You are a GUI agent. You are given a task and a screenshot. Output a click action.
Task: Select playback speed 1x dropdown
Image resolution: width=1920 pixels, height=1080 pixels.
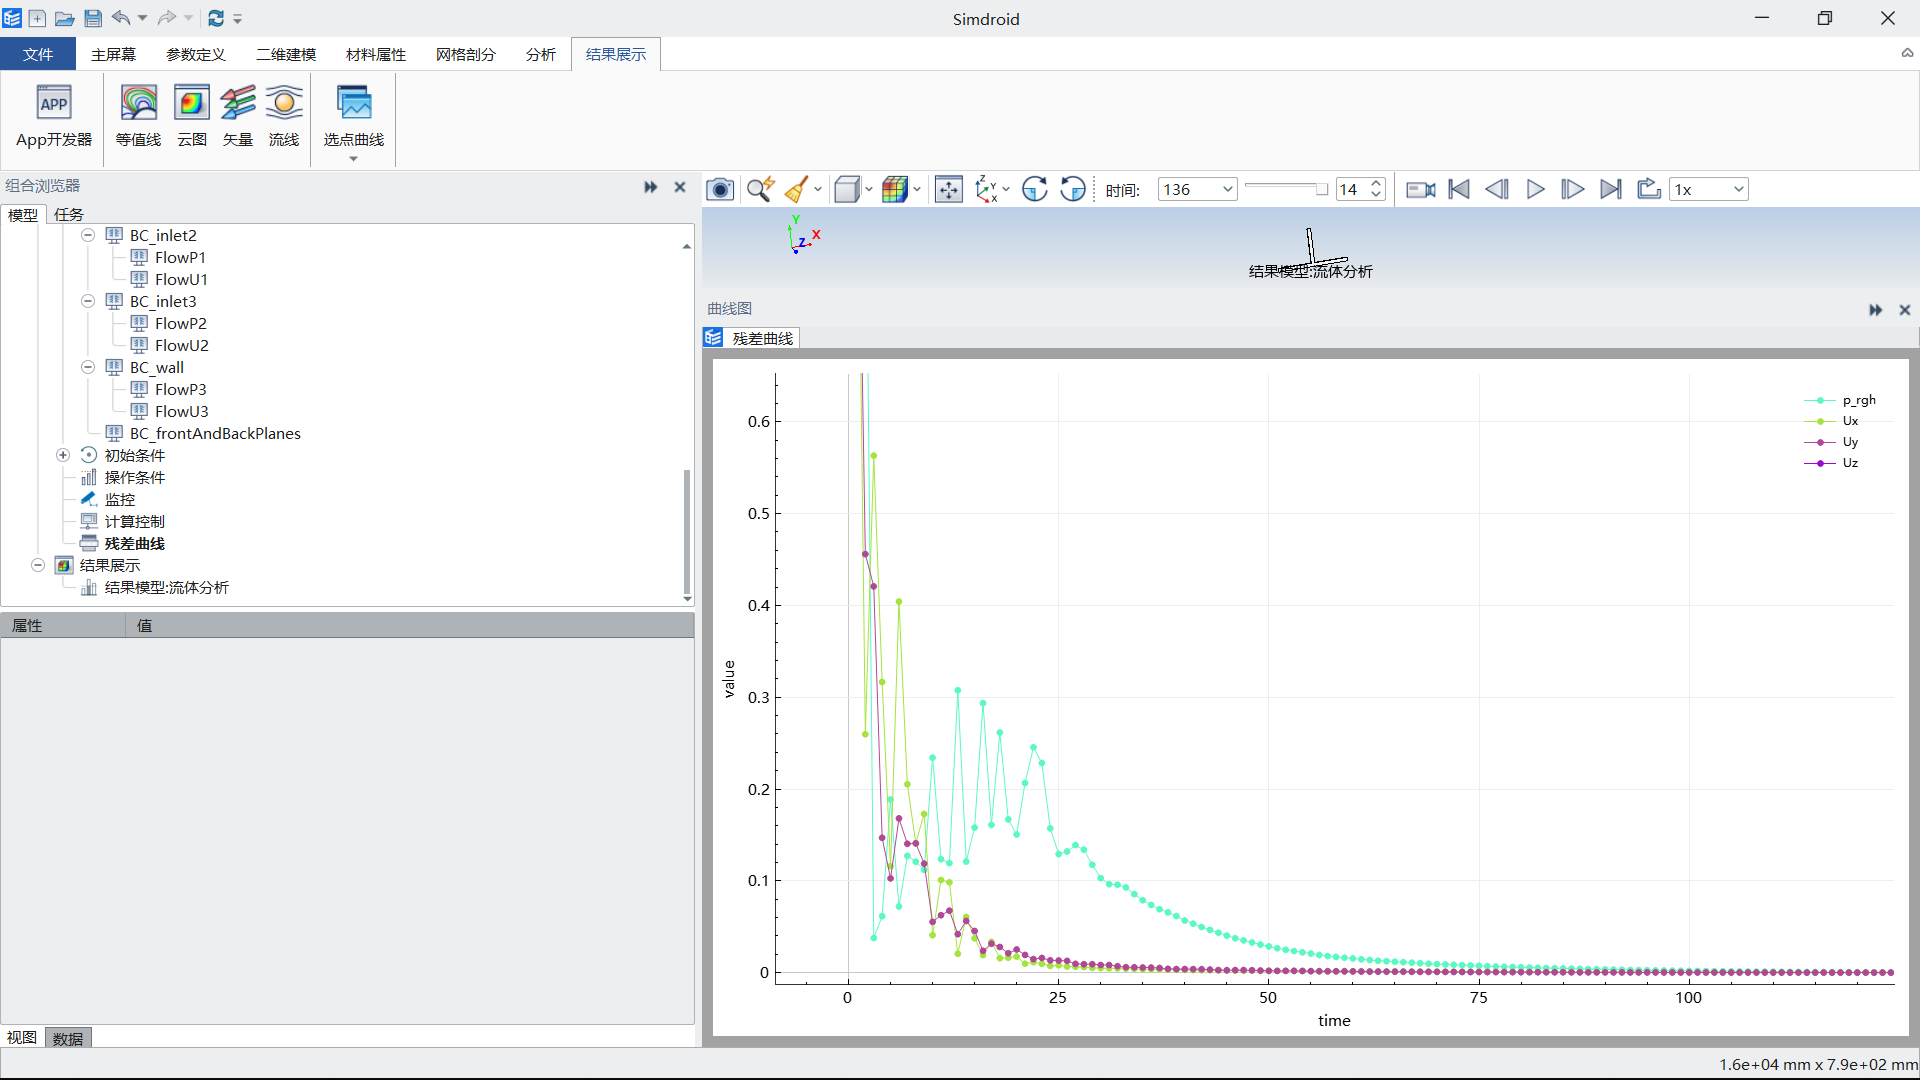pos(1708,189)
